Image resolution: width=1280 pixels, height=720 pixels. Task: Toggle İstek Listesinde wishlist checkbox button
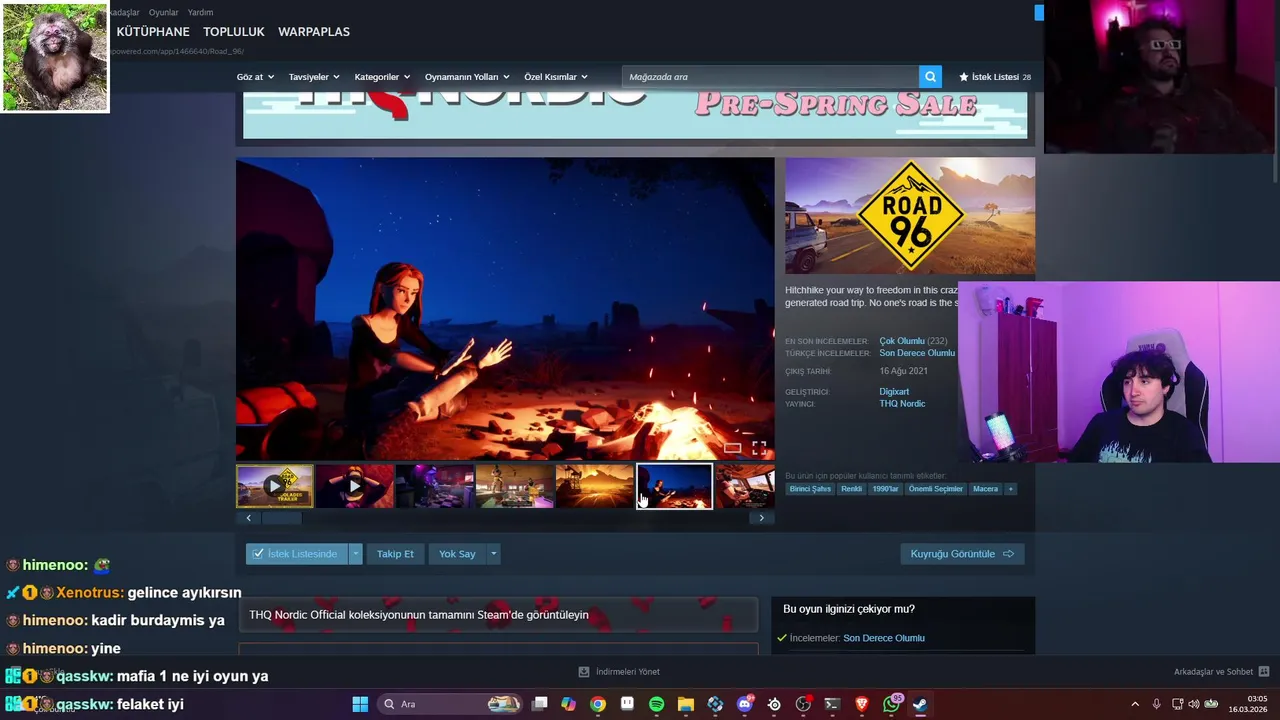(x=296, y=554)
